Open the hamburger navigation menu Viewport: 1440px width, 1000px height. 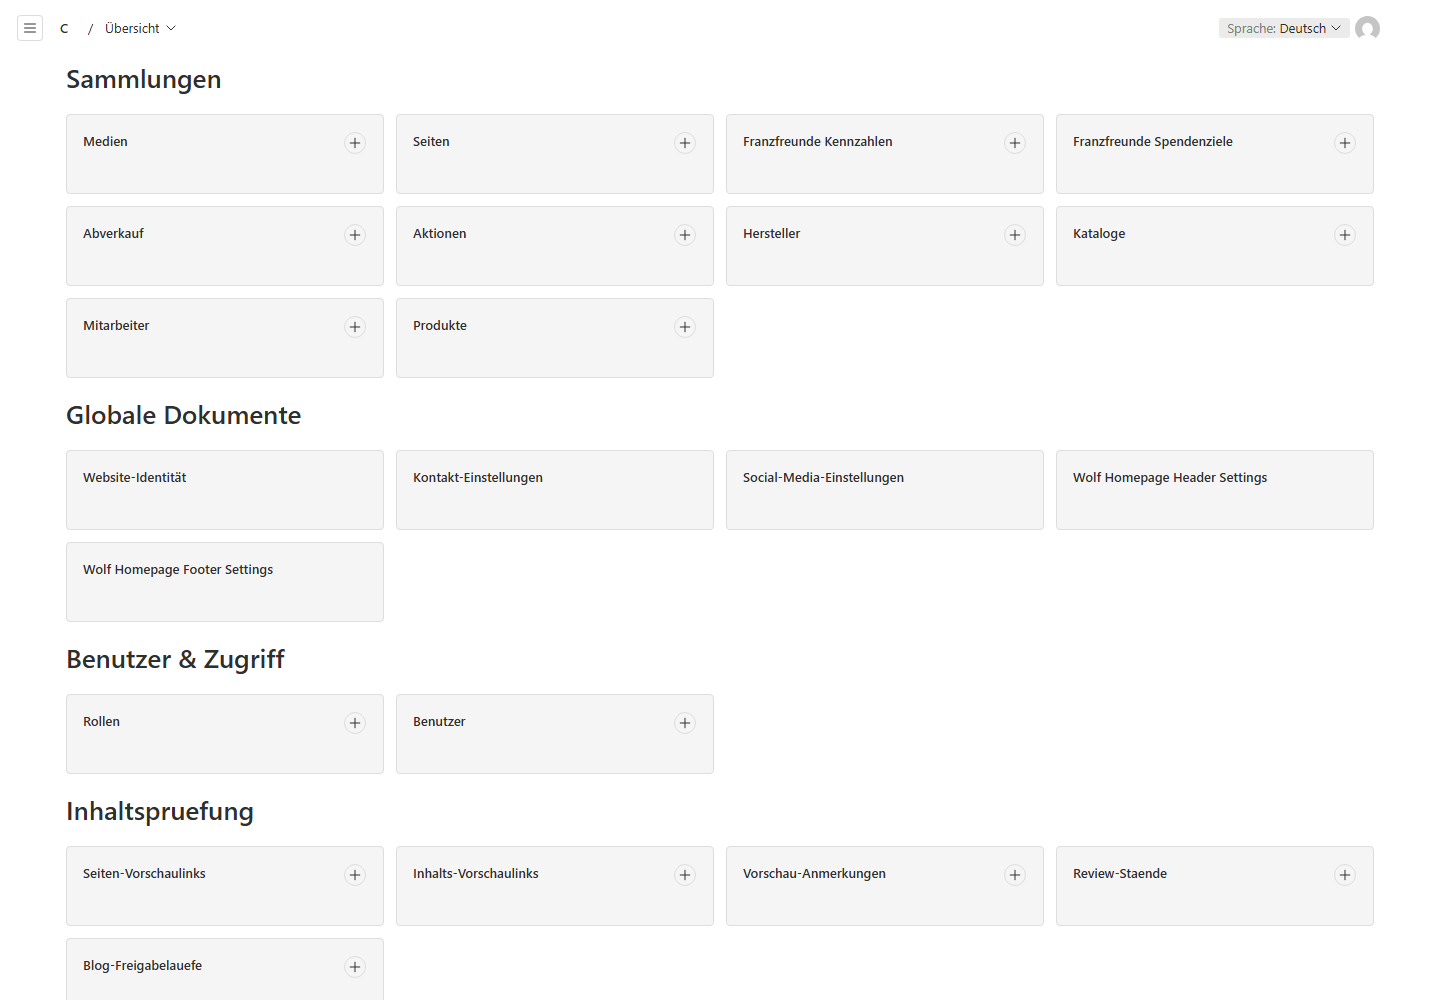30,28
